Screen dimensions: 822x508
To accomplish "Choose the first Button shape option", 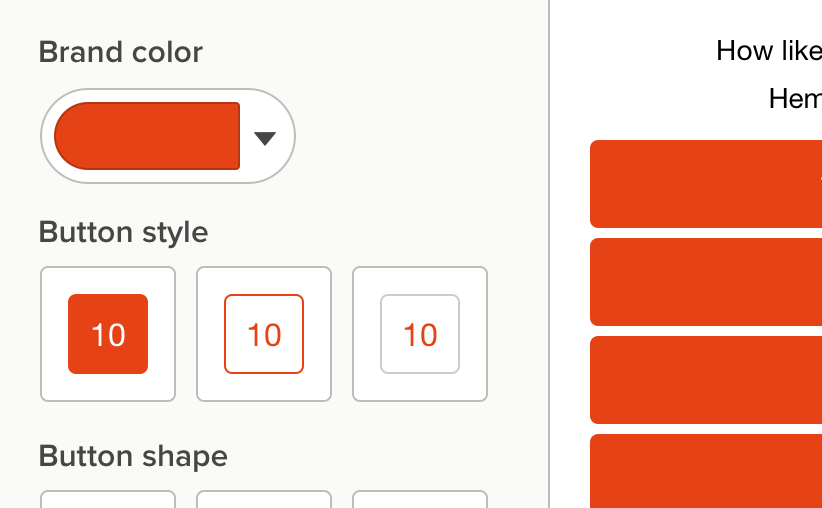I will (x=108, y=499).
